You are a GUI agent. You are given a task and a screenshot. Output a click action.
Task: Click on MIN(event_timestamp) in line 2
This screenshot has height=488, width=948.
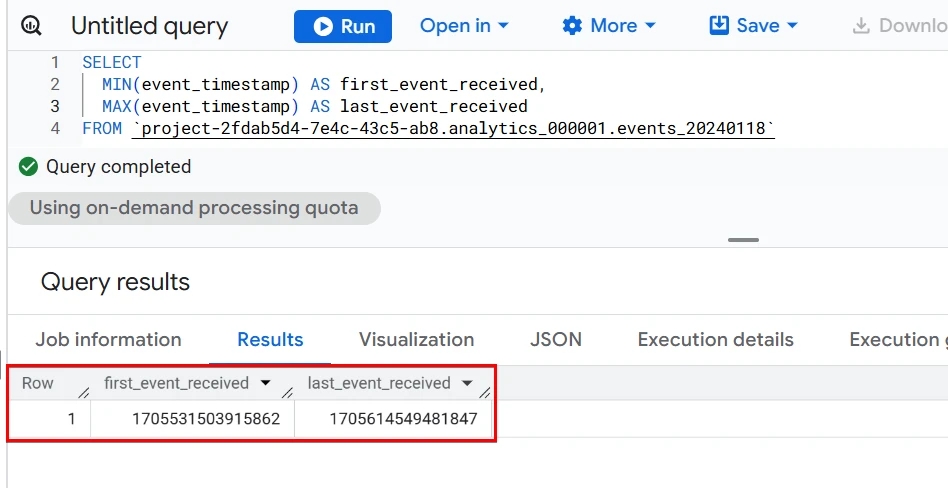tap(200, 85)
